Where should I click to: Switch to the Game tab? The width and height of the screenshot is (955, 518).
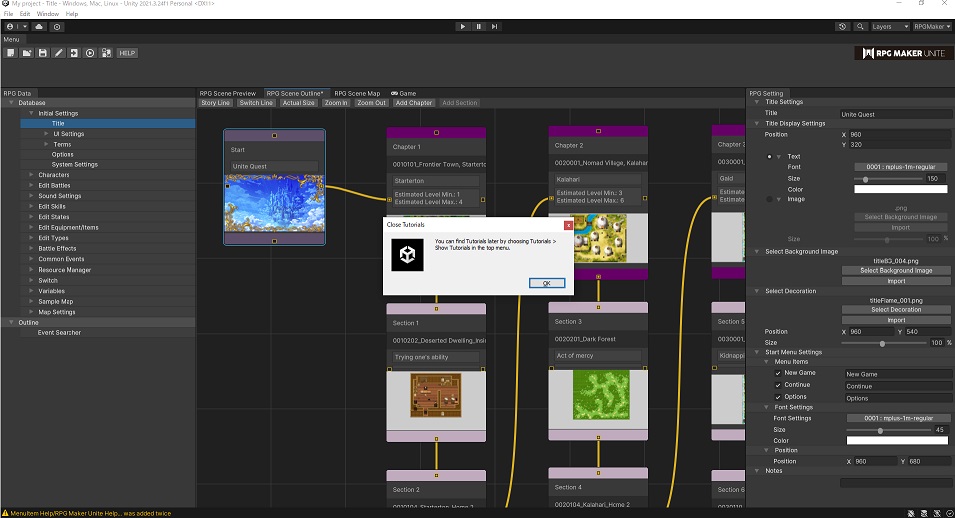[x=404, y=93]
